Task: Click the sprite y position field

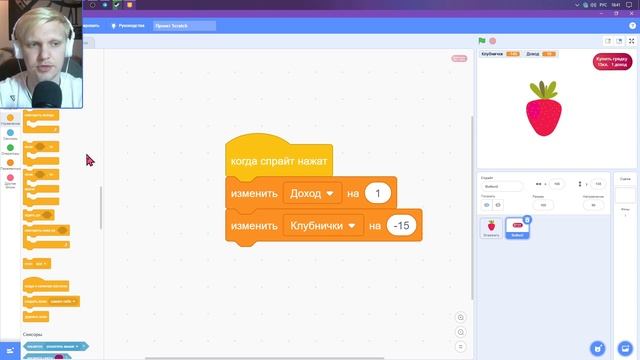Action: tap(598, 184)
